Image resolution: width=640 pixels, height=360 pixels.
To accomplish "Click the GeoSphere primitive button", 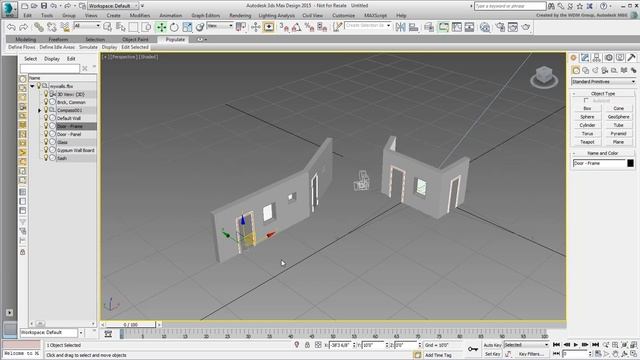I will tap(618, 117).
